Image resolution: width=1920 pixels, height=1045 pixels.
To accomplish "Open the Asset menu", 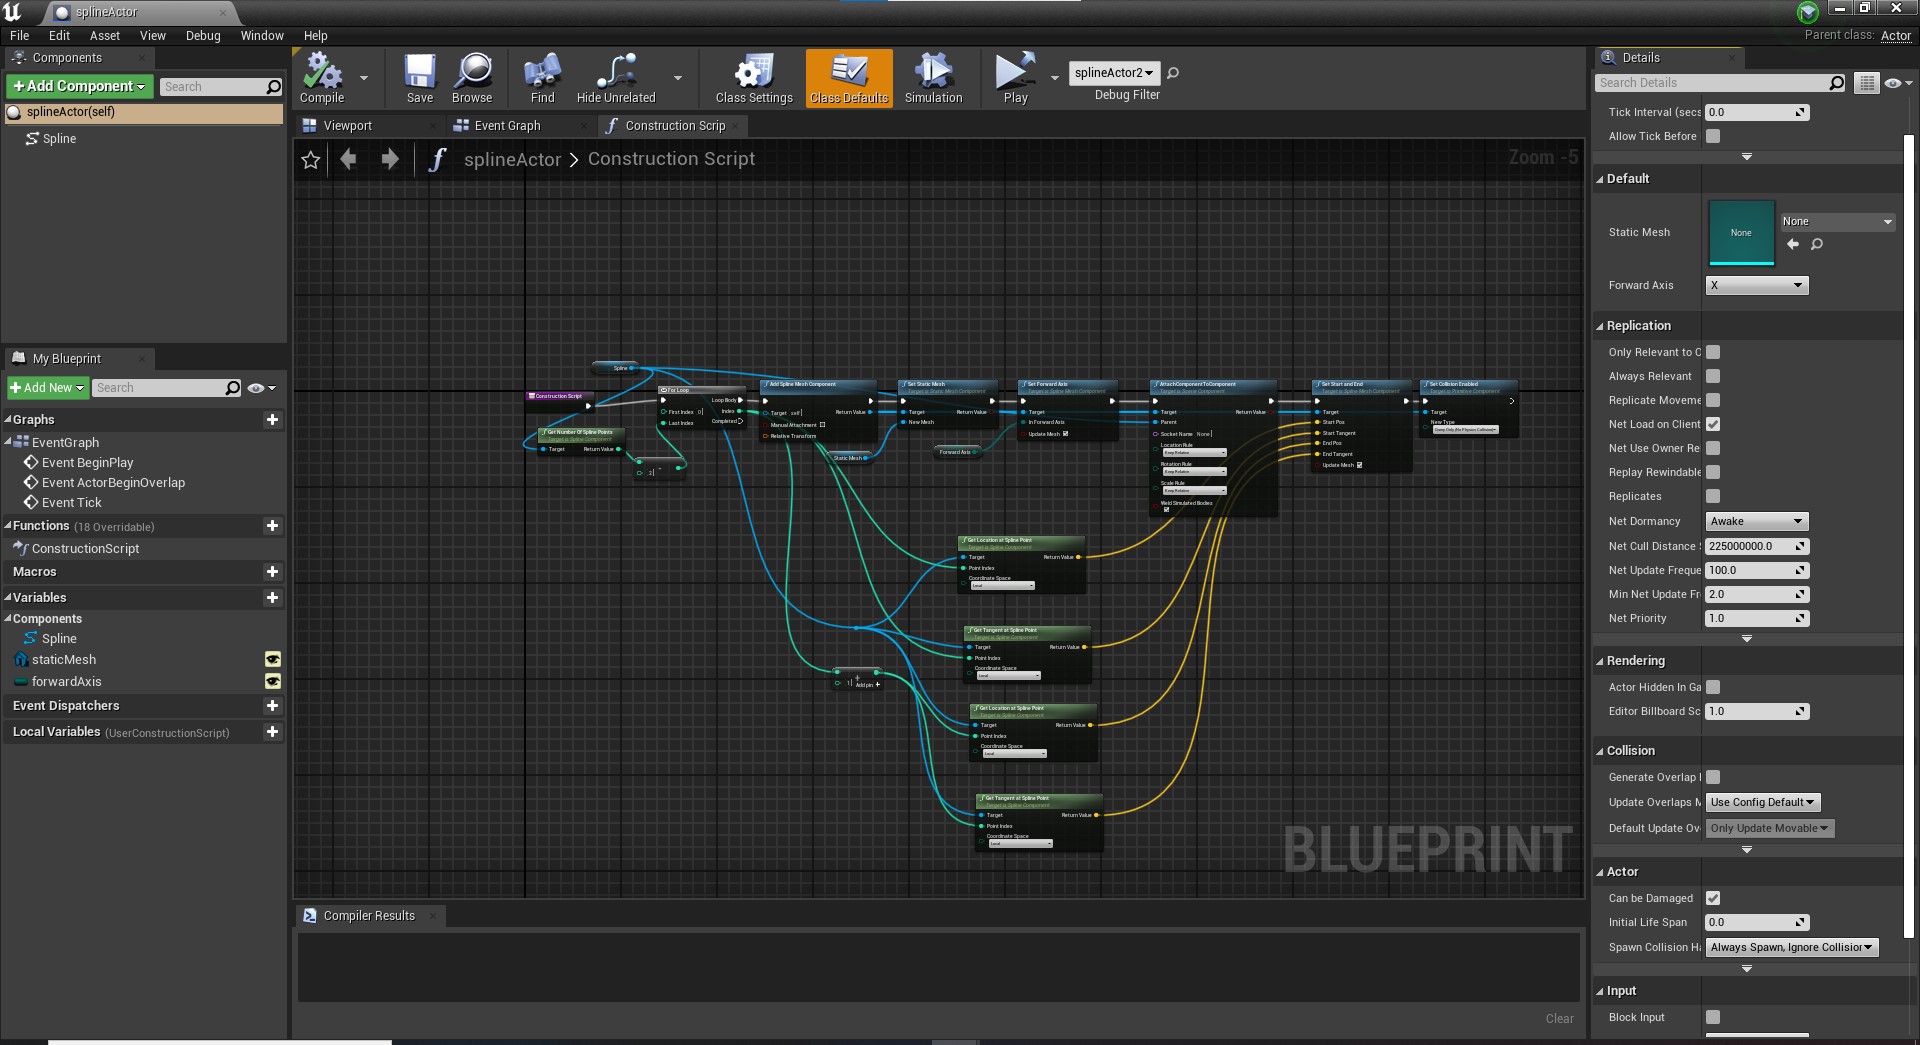I will click(x=104, y=36).
